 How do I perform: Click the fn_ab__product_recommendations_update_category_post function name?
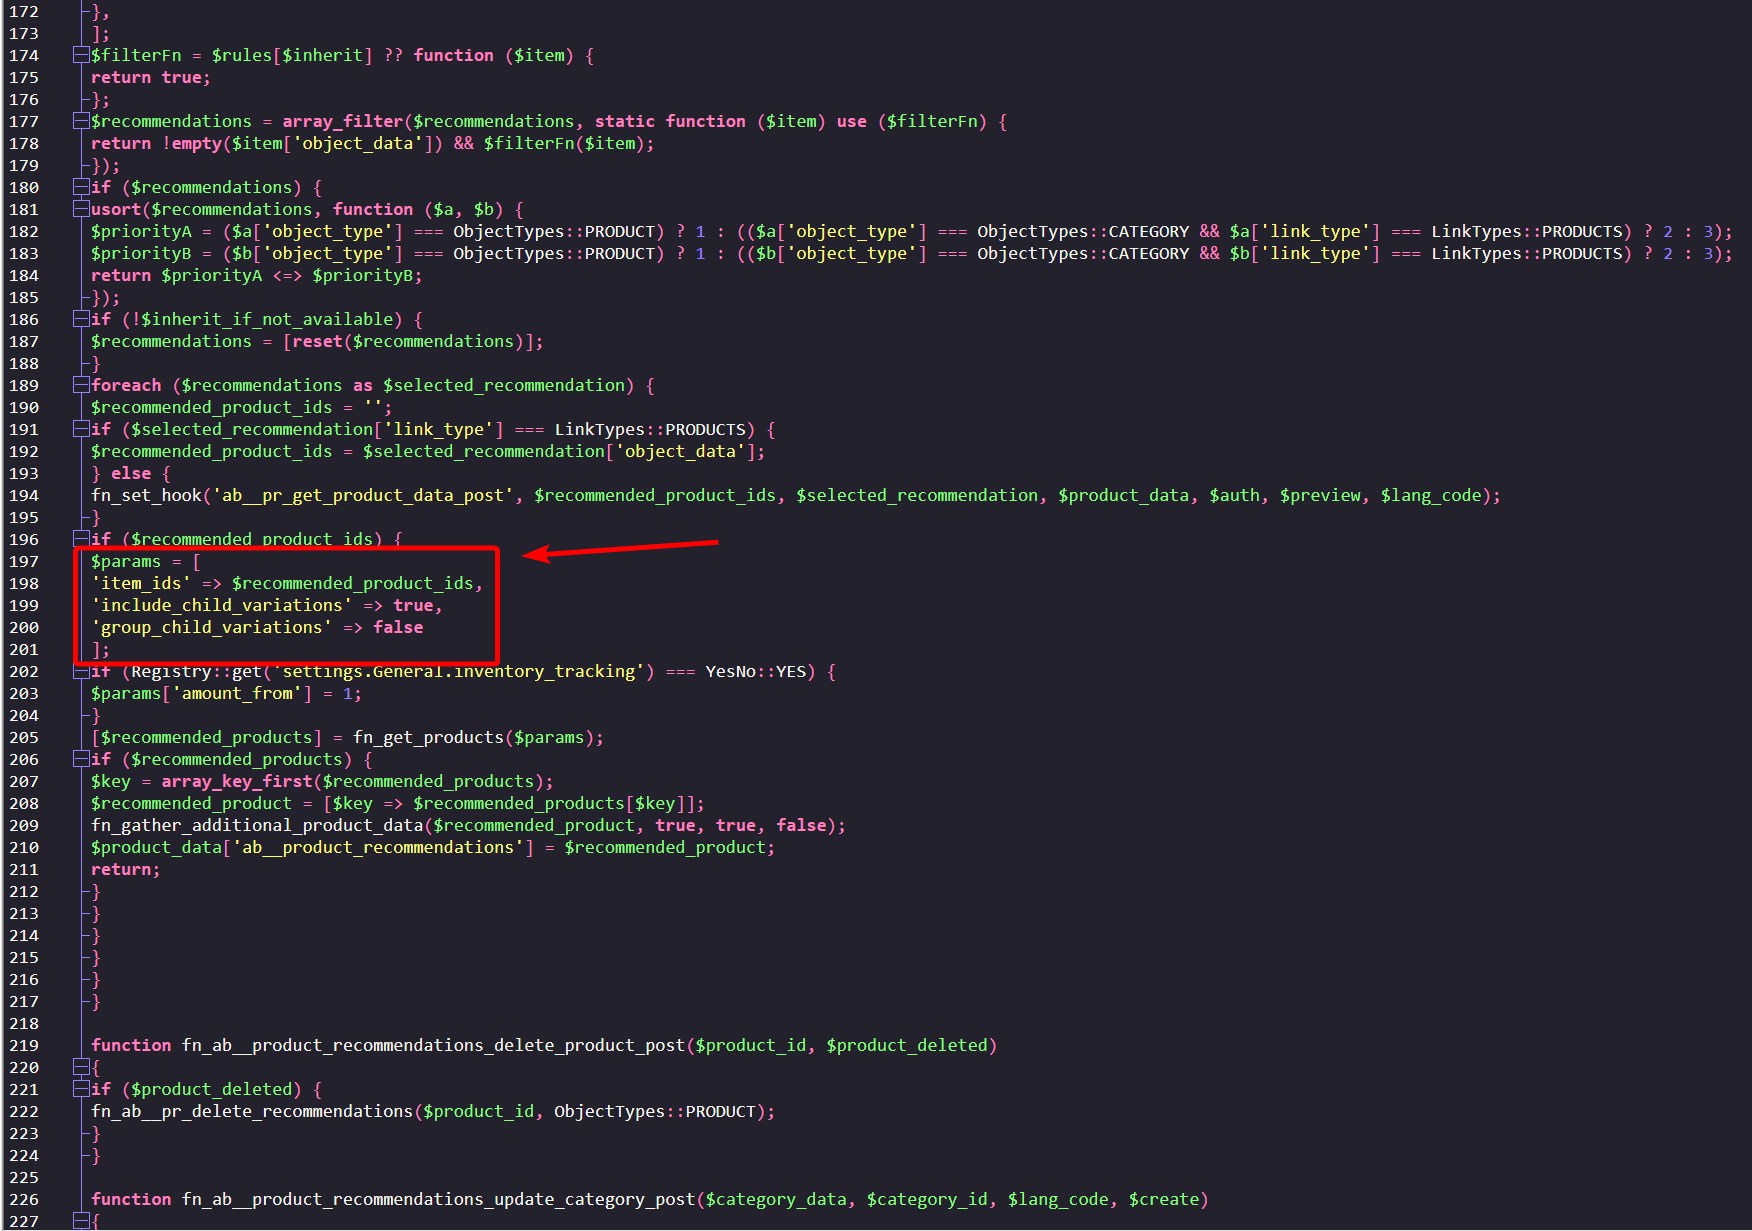[438, 1200]
